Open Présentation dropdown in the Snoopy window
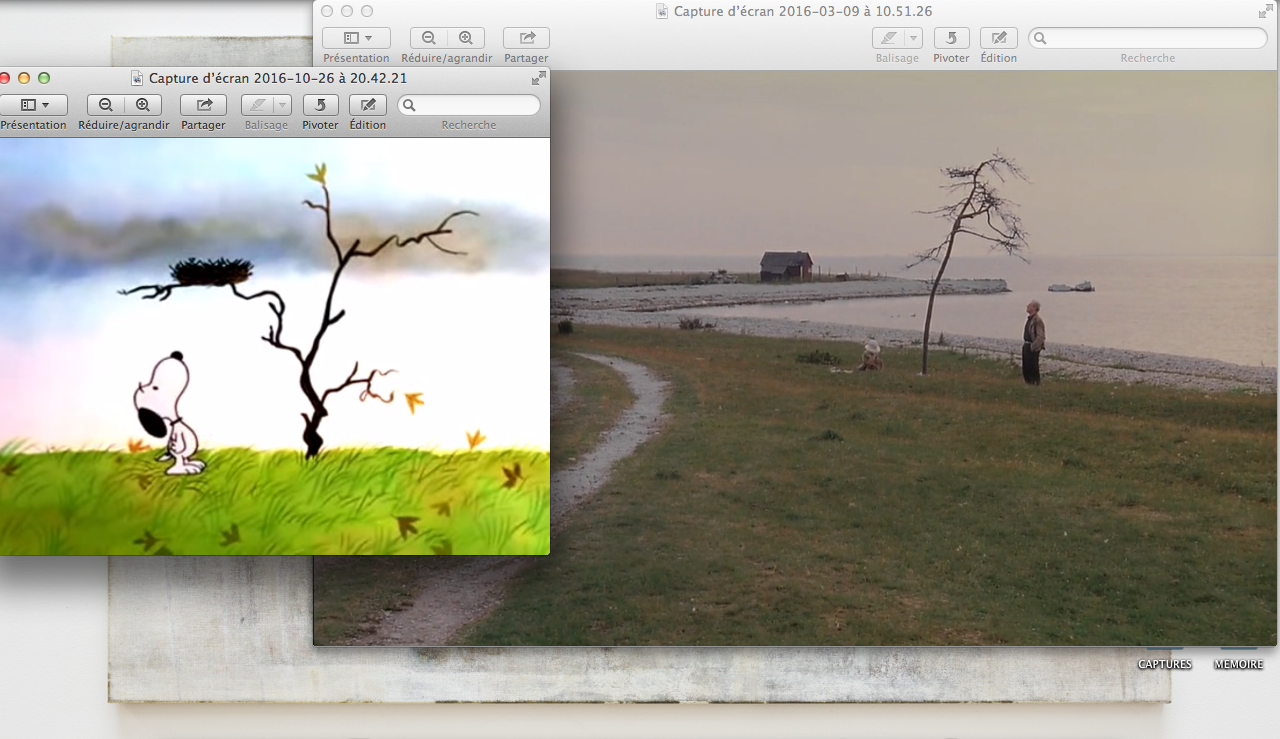 [33, 105]
